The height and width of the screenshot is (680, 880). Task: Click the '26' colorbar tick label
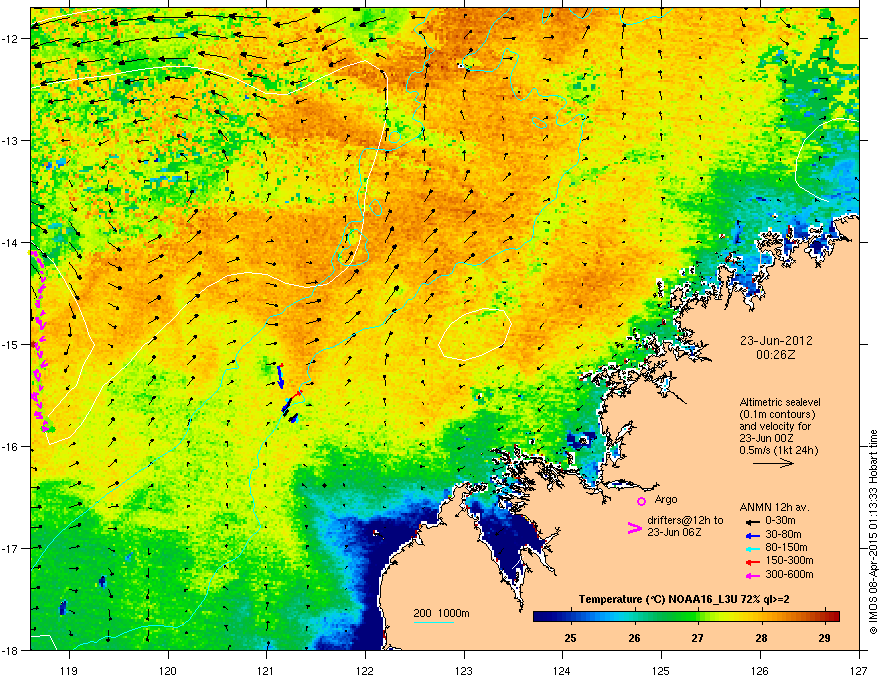pos(634,638)
